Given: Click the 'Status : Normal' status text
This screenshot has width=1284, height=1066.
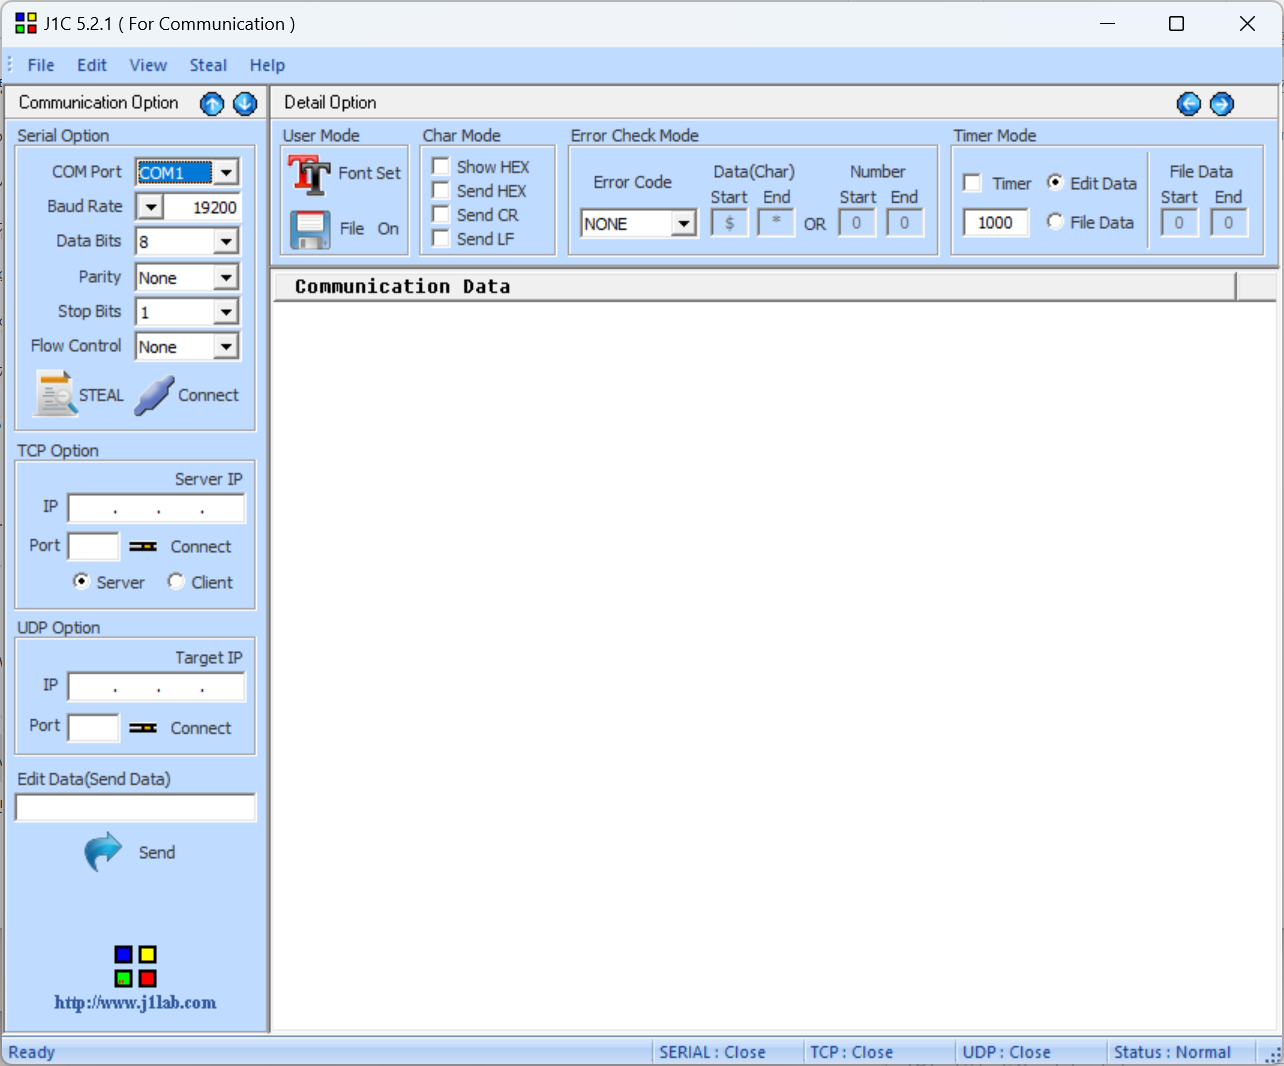Looking at the screenshot, I should coord(1172,1052).
